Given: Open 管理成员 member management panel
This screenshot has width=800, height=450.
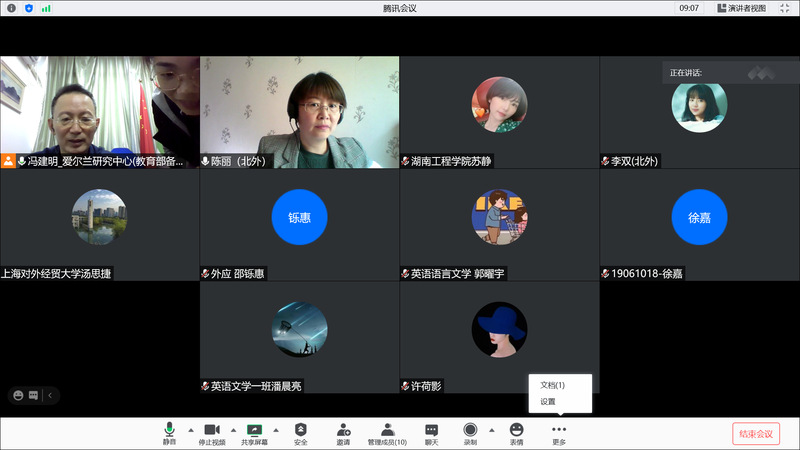Looking at the screenshot, I should [x=387, y=431].
